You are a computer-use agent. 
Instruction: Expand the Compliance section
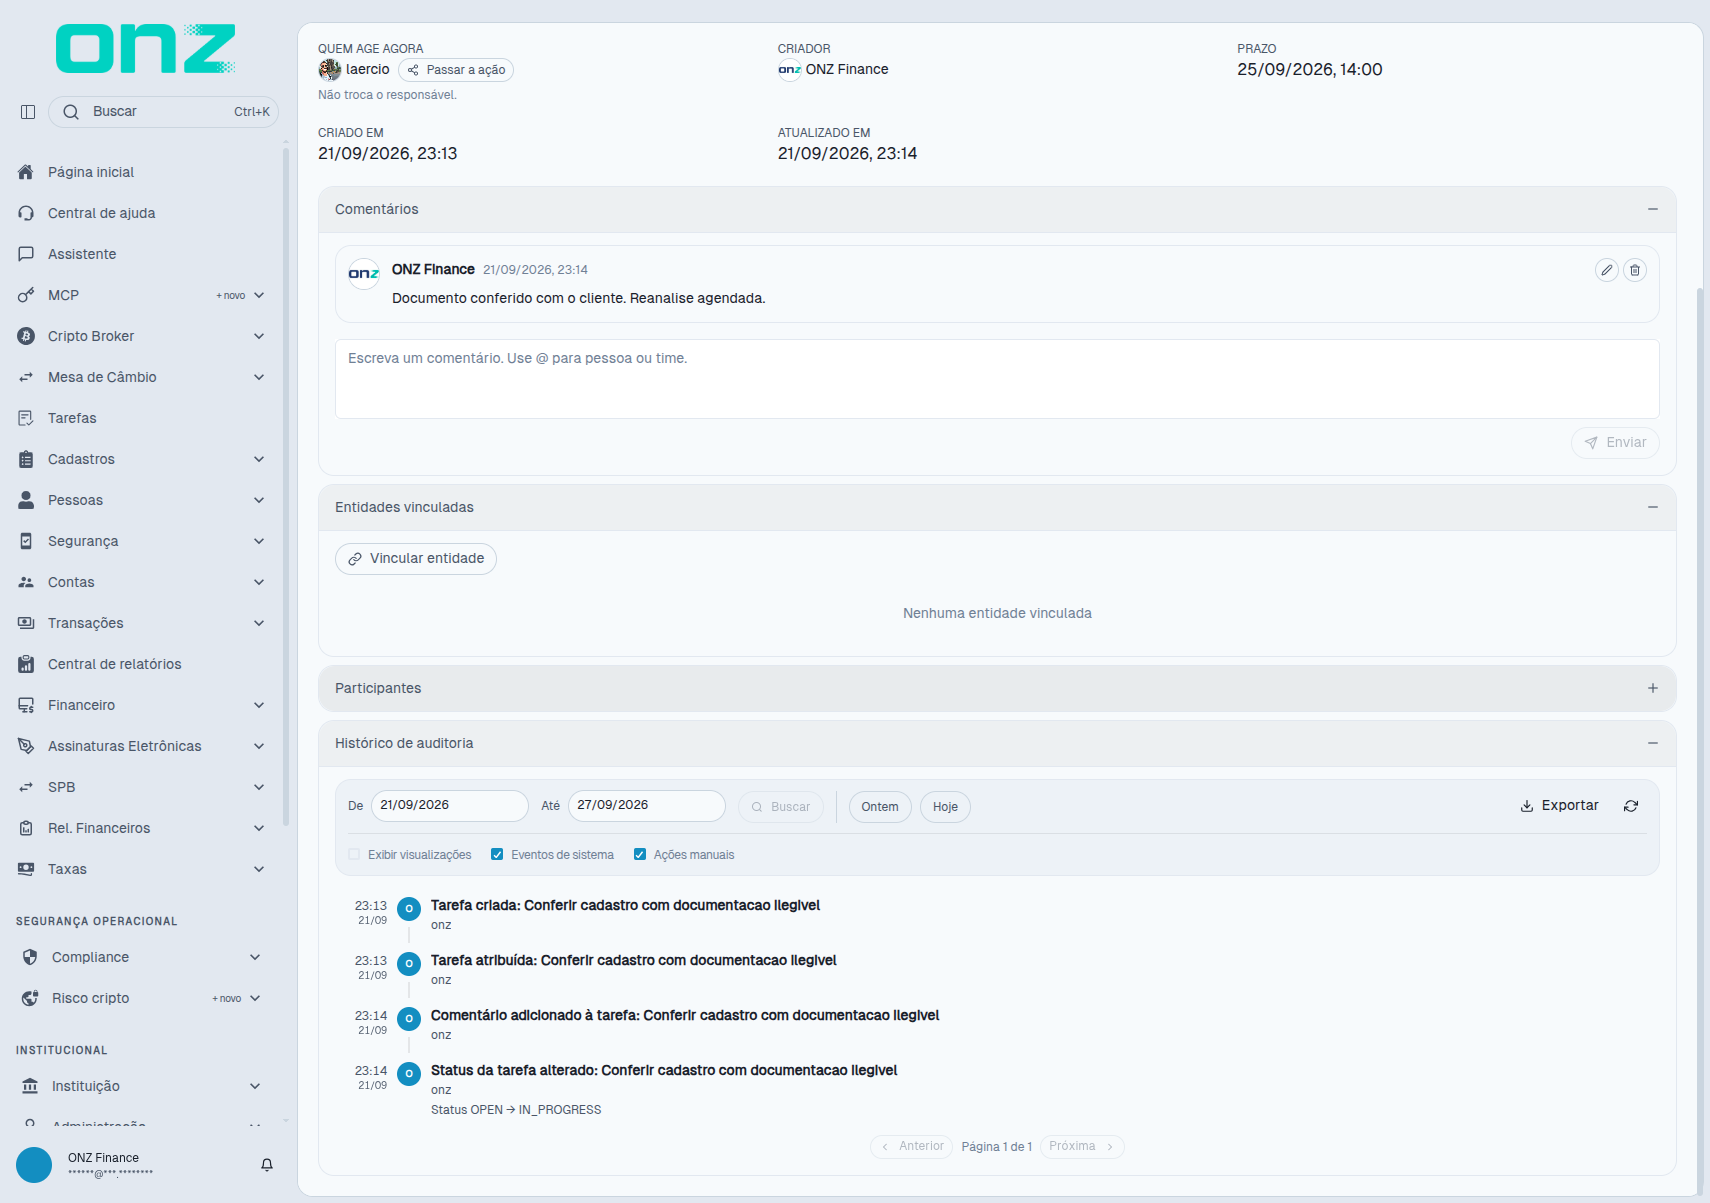(141, 957)
